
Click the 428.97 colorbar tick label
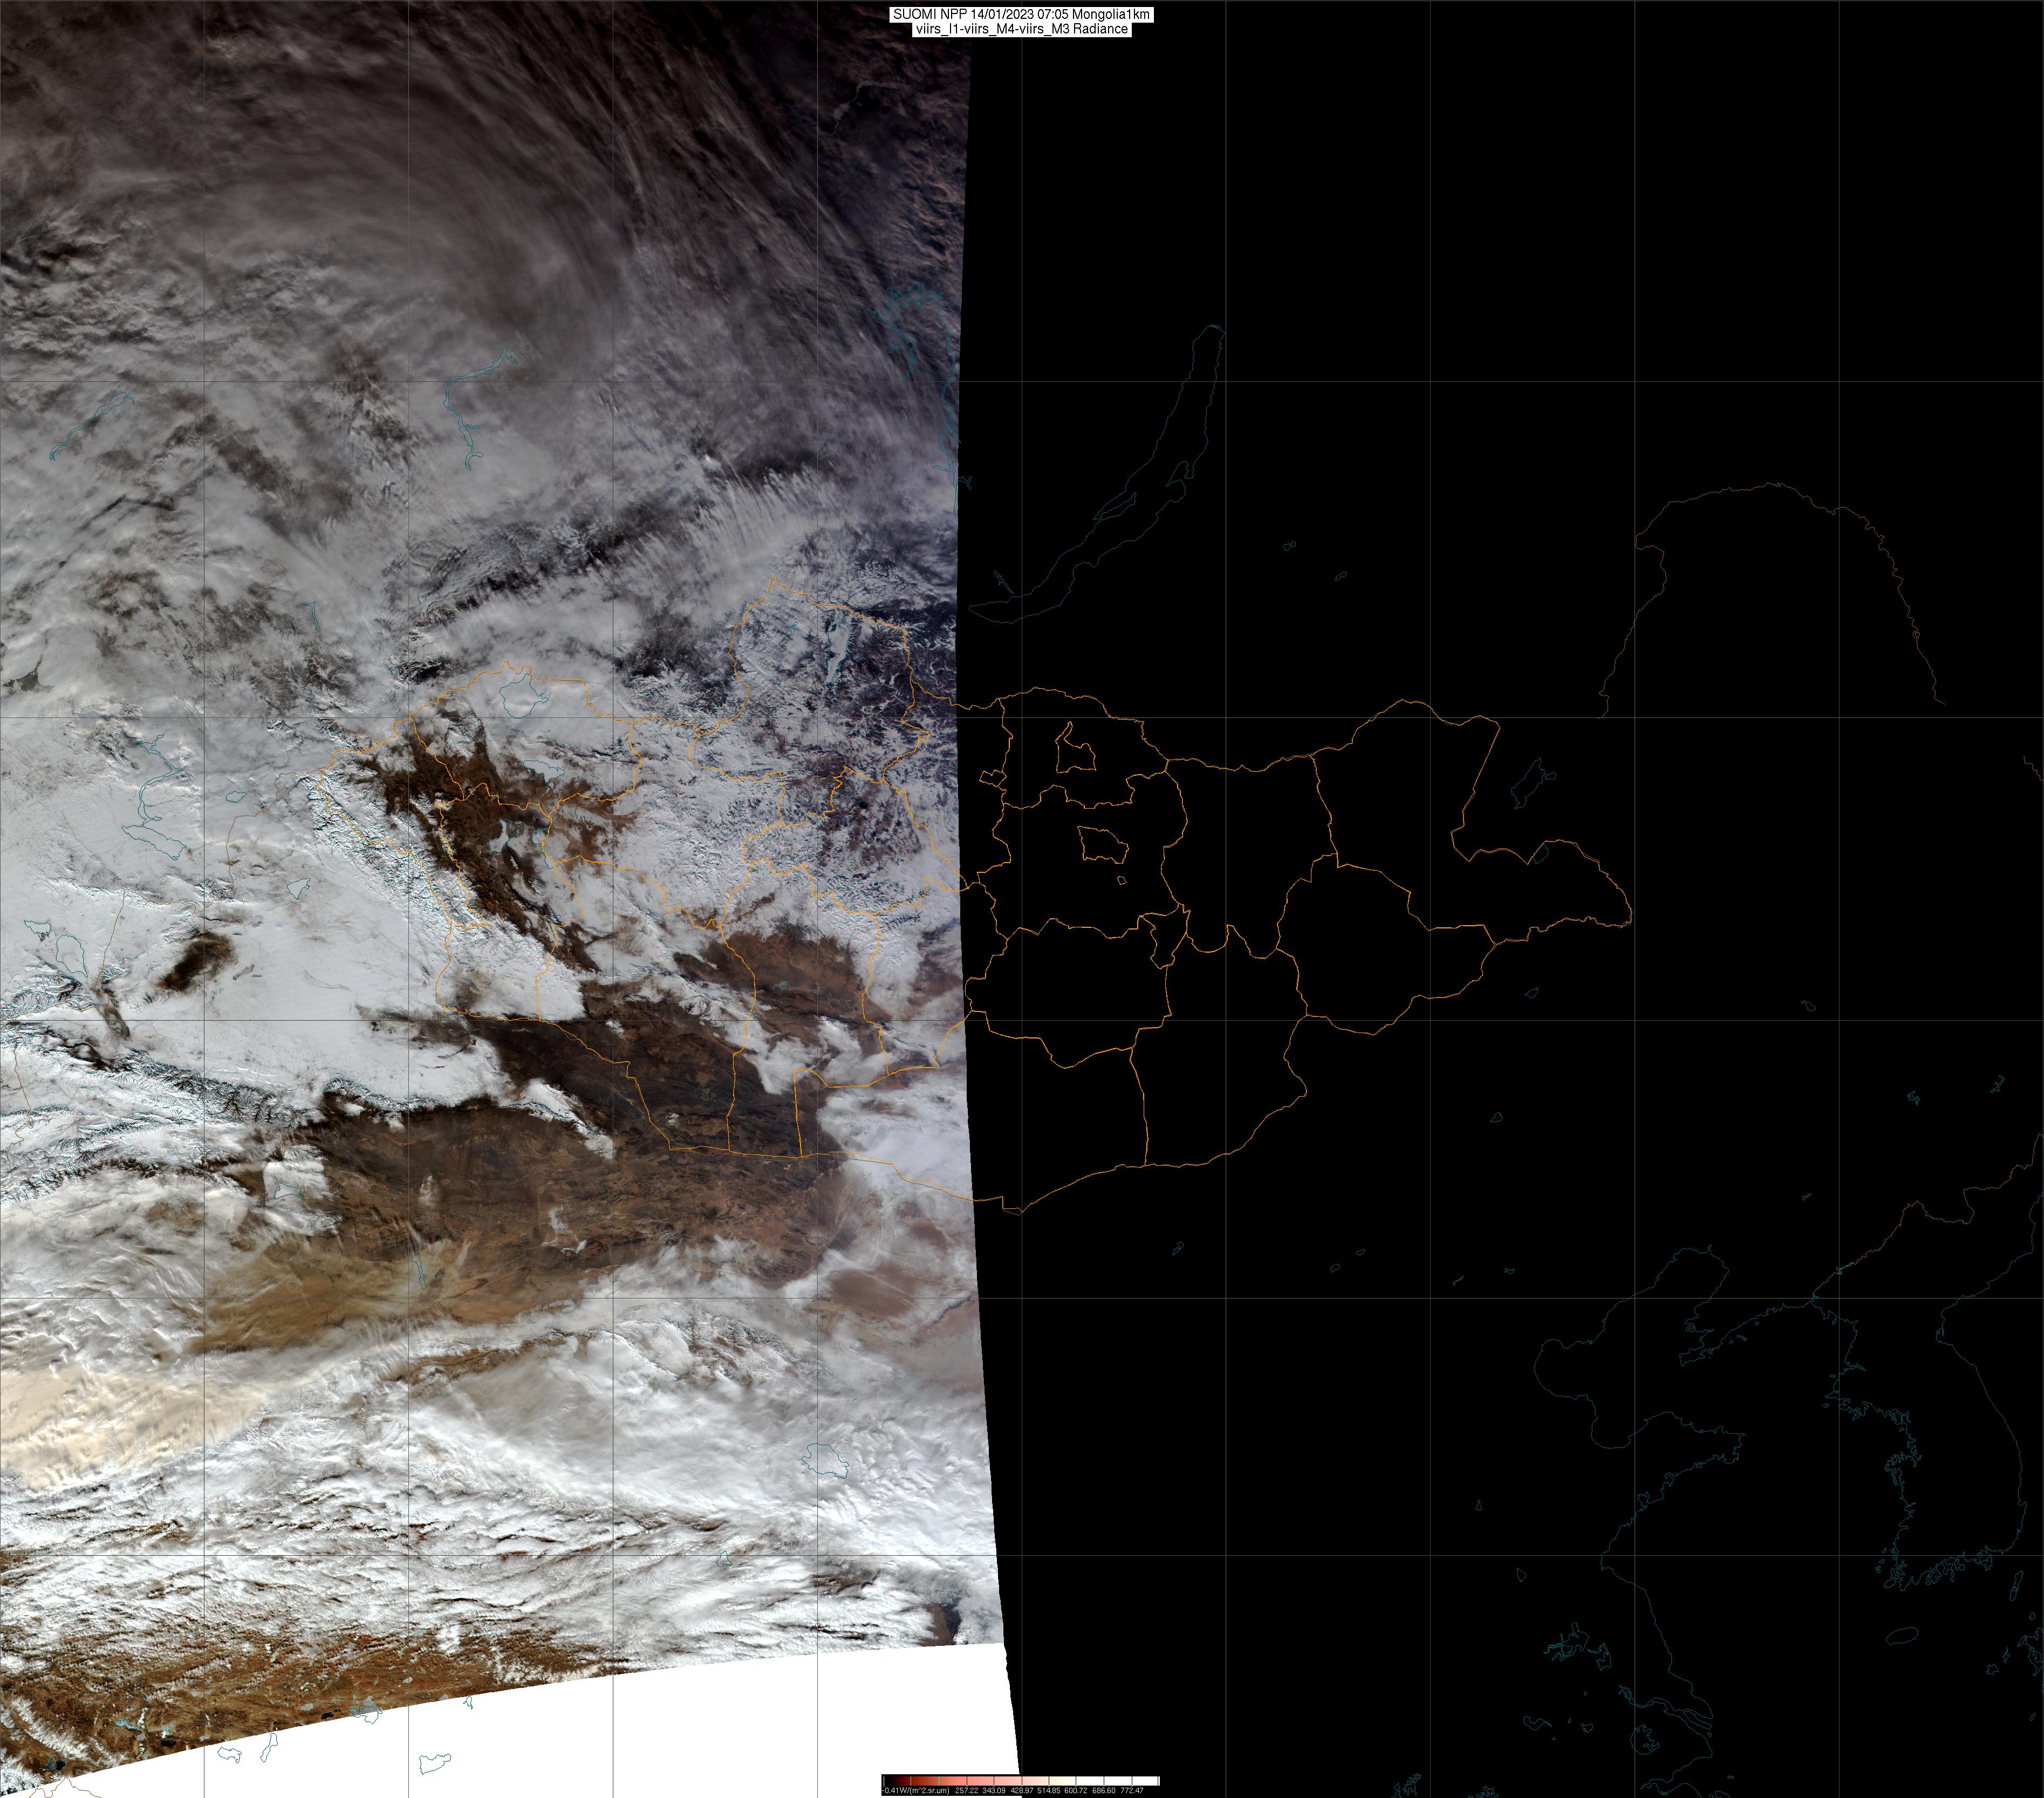[x=1022, y=1790]
